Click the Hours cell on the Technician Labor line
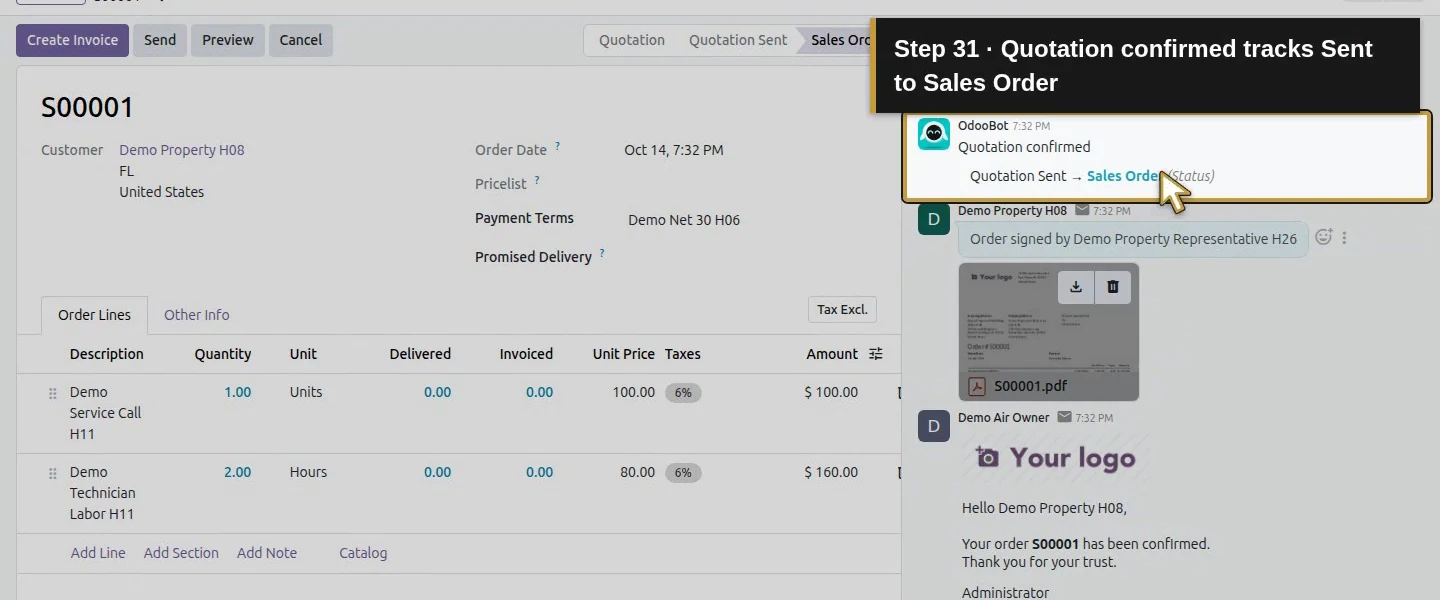Viewport: 1440px width, 600px height. pyautogui.click(x=308, y=472)
